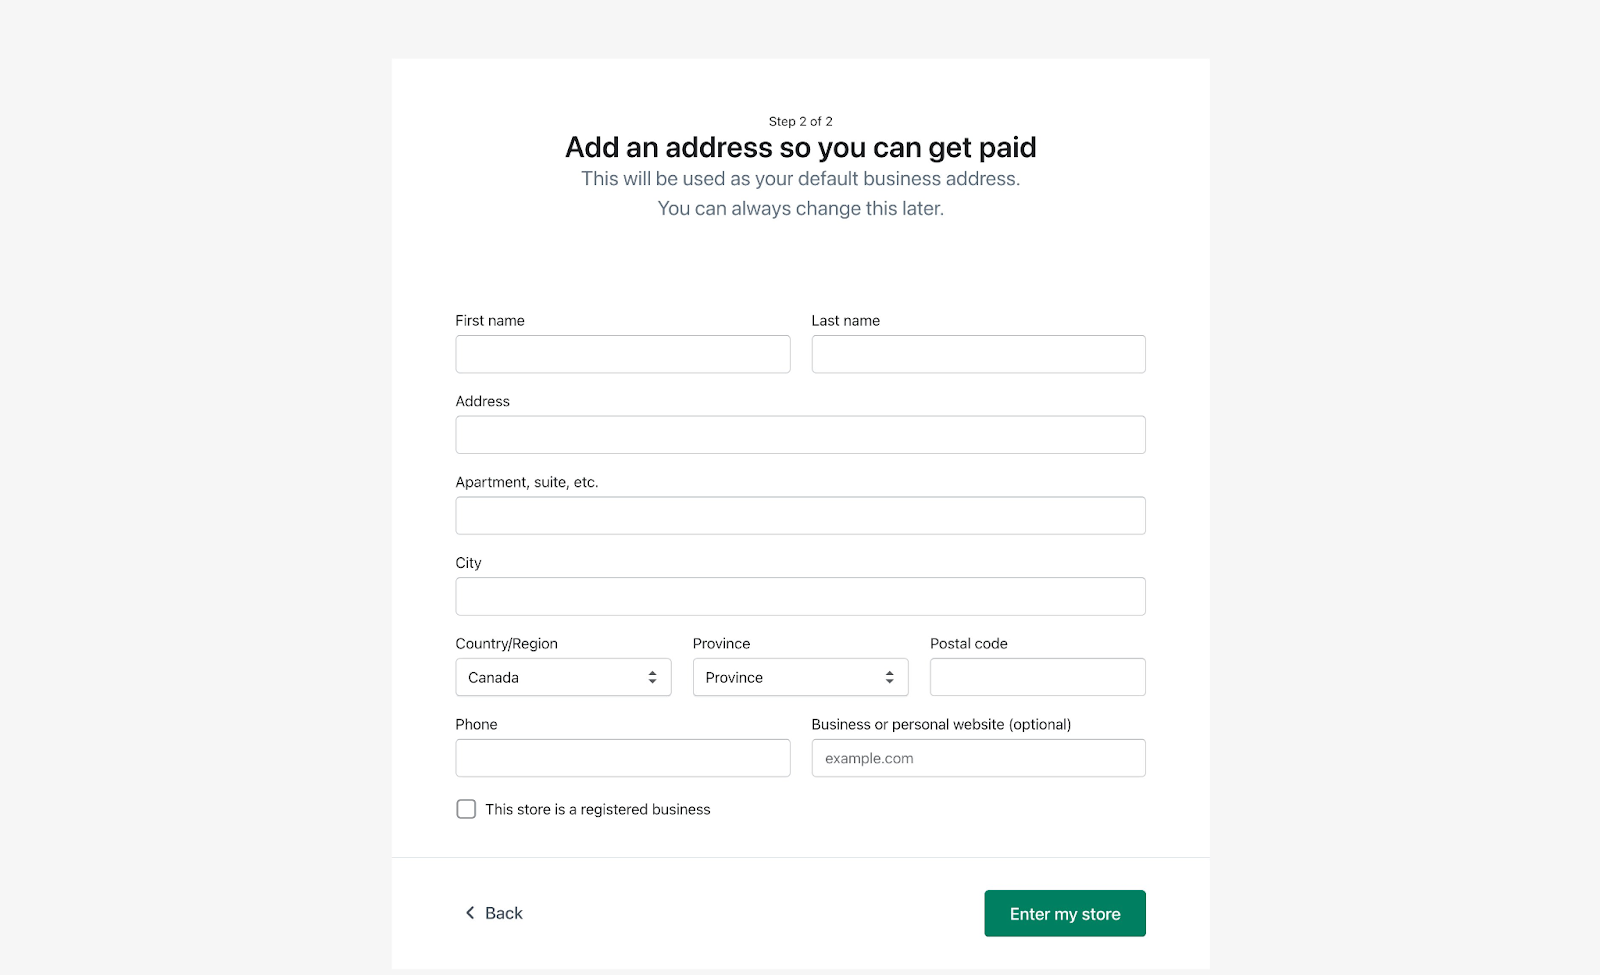Image resolution: width=1600 pixels, height=975 pixels.
Task: Select the Address input field
Action: click(x=800, y=434)
